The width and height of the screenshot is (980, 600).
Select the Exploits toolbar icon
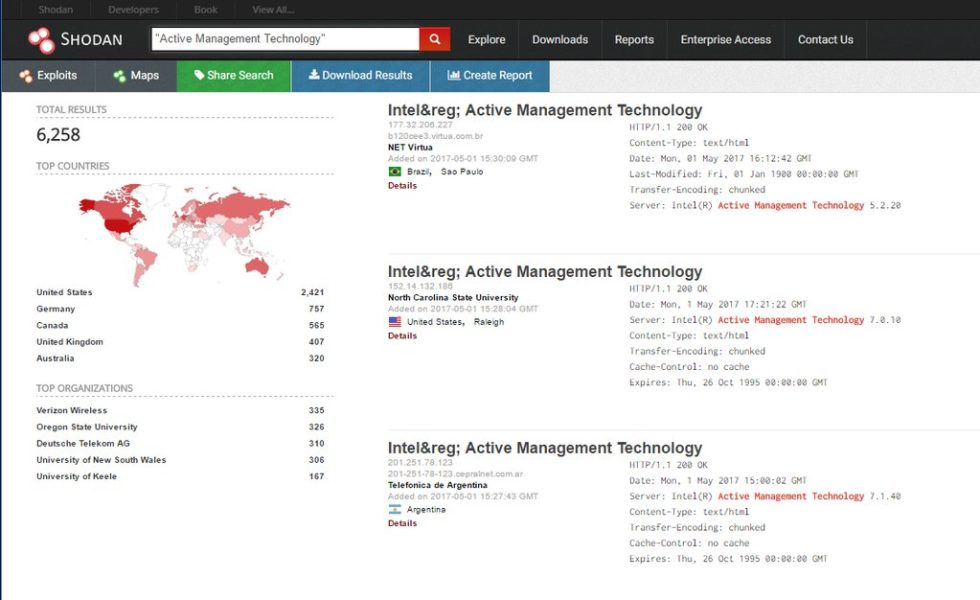tap(25, 75)
